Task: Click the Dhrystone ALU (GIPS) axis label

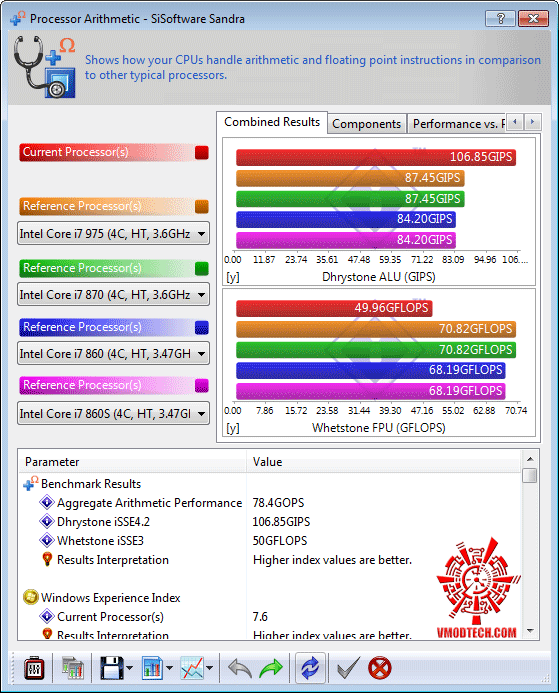Action: pos(379,277)
